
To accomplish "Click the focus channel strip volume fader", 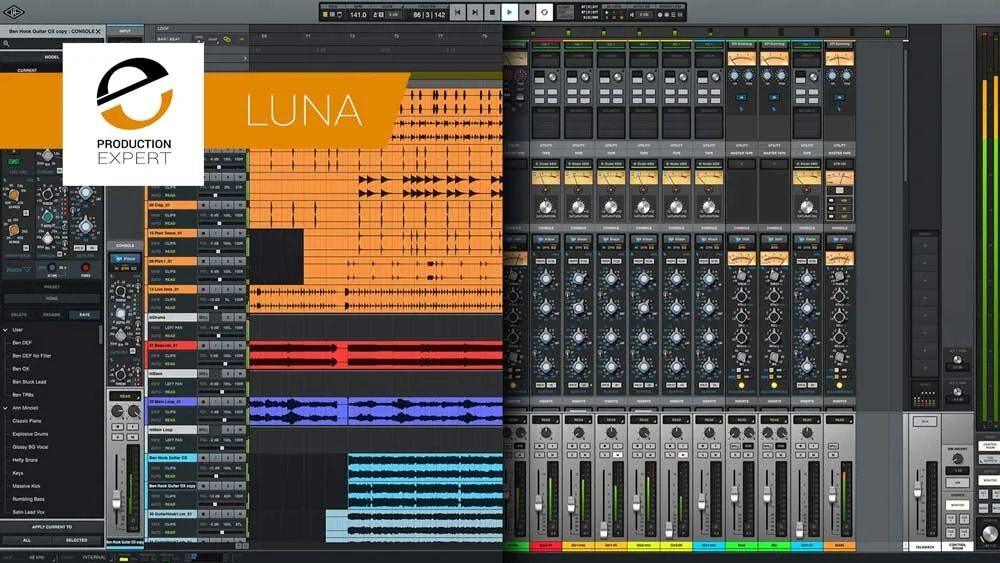I will point(116,499).
